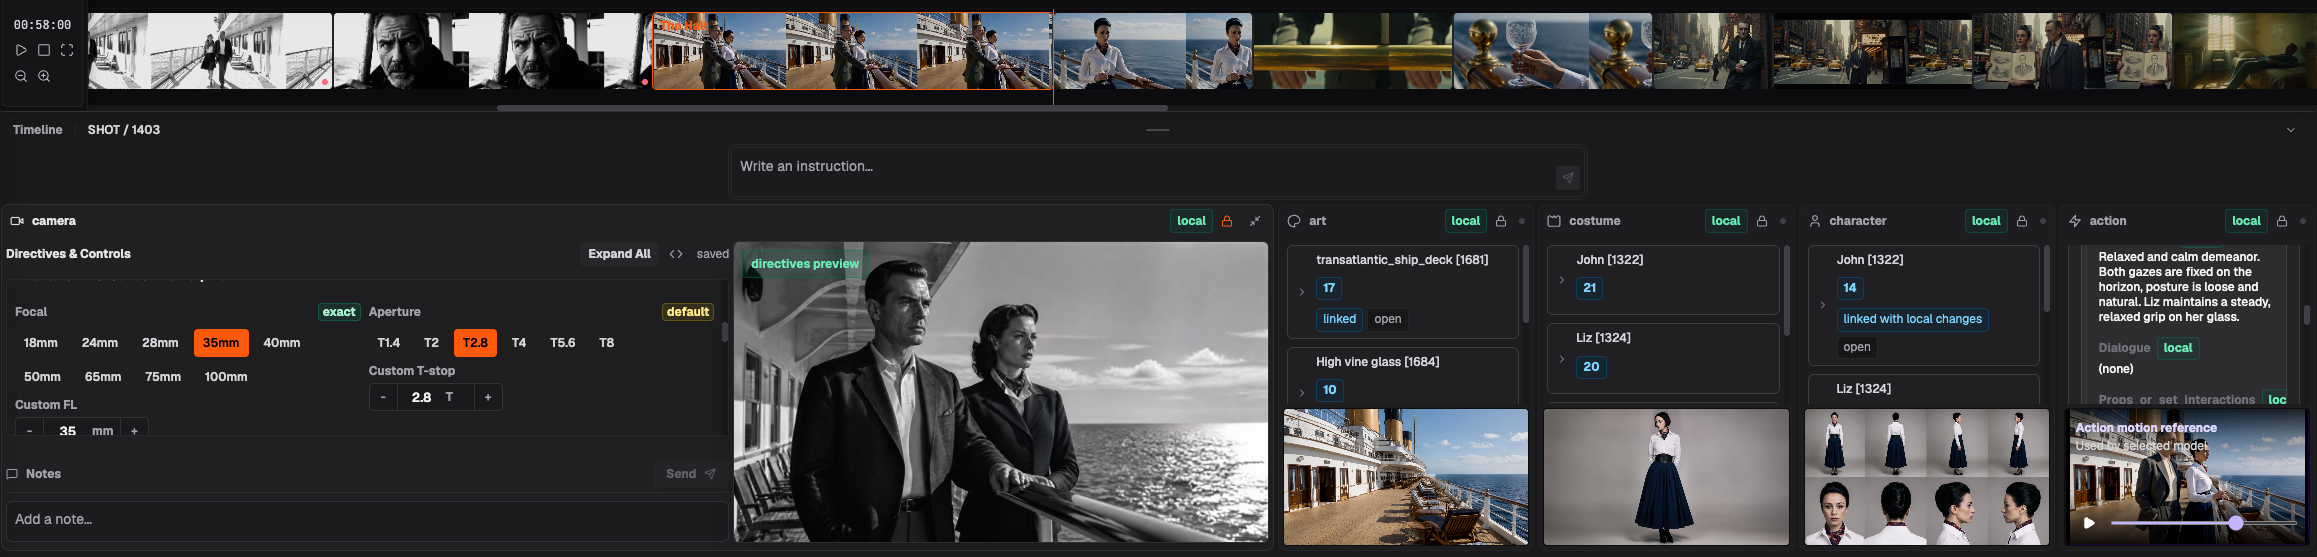Viewport: 2317px width, 557px height.
Task: Open the ship deck reference image in art
Action: (1405, 476)
